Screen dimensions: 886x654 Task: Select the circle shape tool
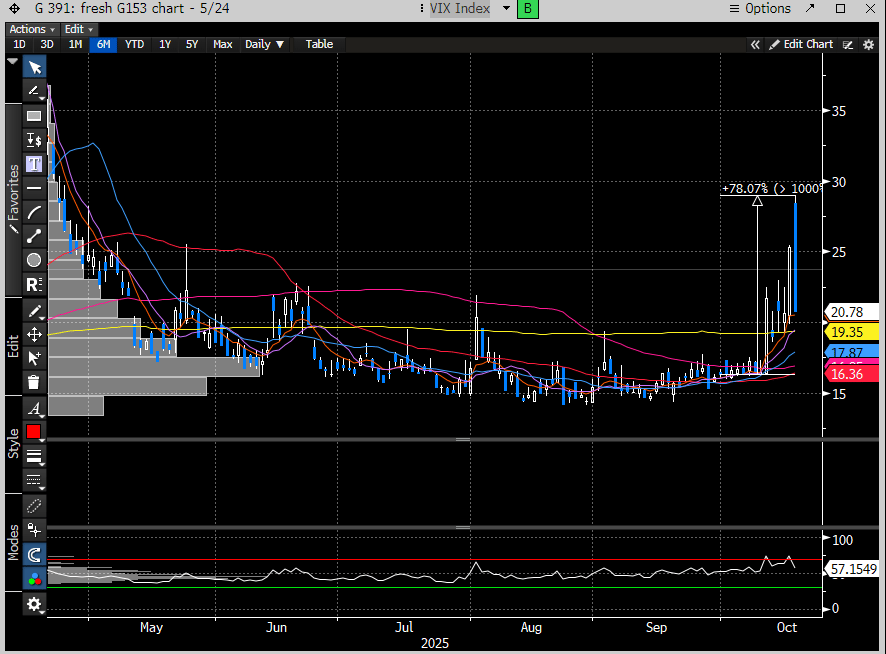click(34, 260)
